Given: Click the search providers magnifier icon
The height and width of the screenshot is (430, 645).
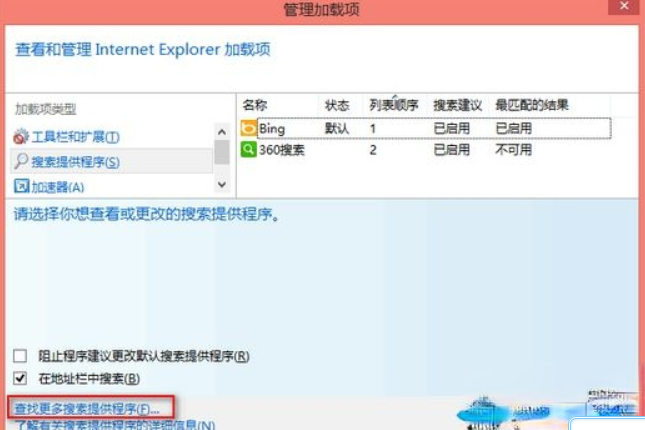Looking at the screenshot, I should 21,161.
